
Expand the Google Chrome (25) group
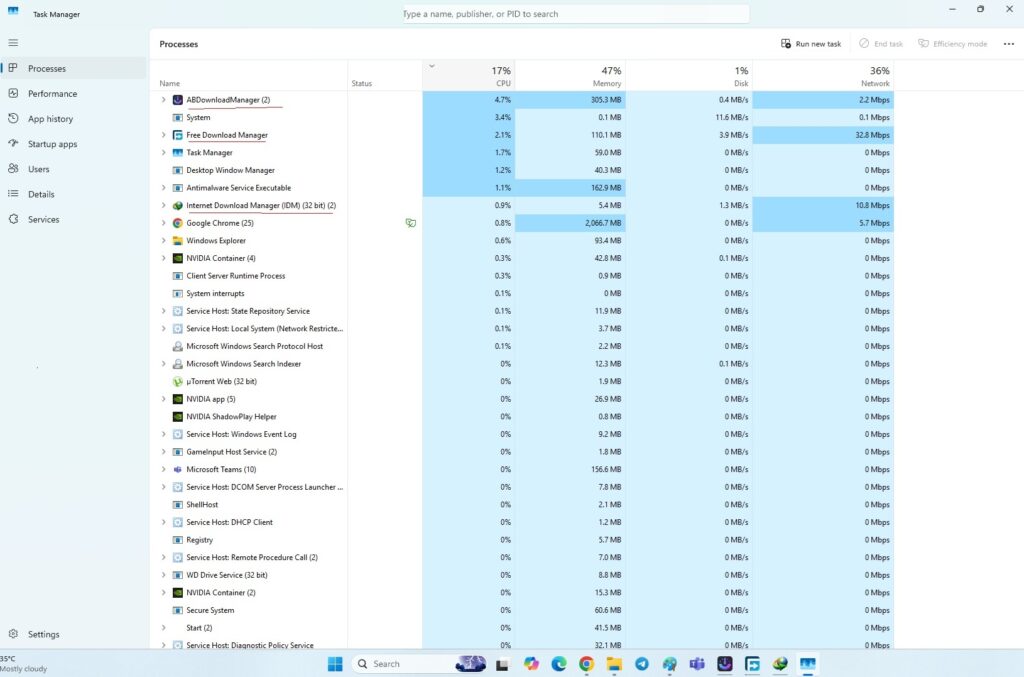(163, 223)
